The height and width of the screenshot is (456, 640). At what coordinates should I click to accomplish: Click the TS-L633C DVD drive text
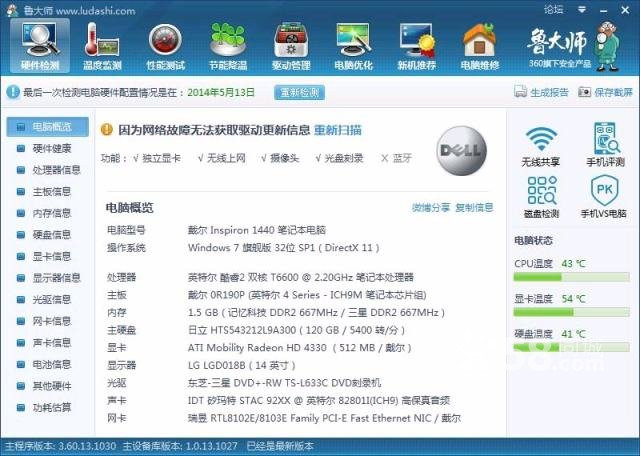[284, 383]
